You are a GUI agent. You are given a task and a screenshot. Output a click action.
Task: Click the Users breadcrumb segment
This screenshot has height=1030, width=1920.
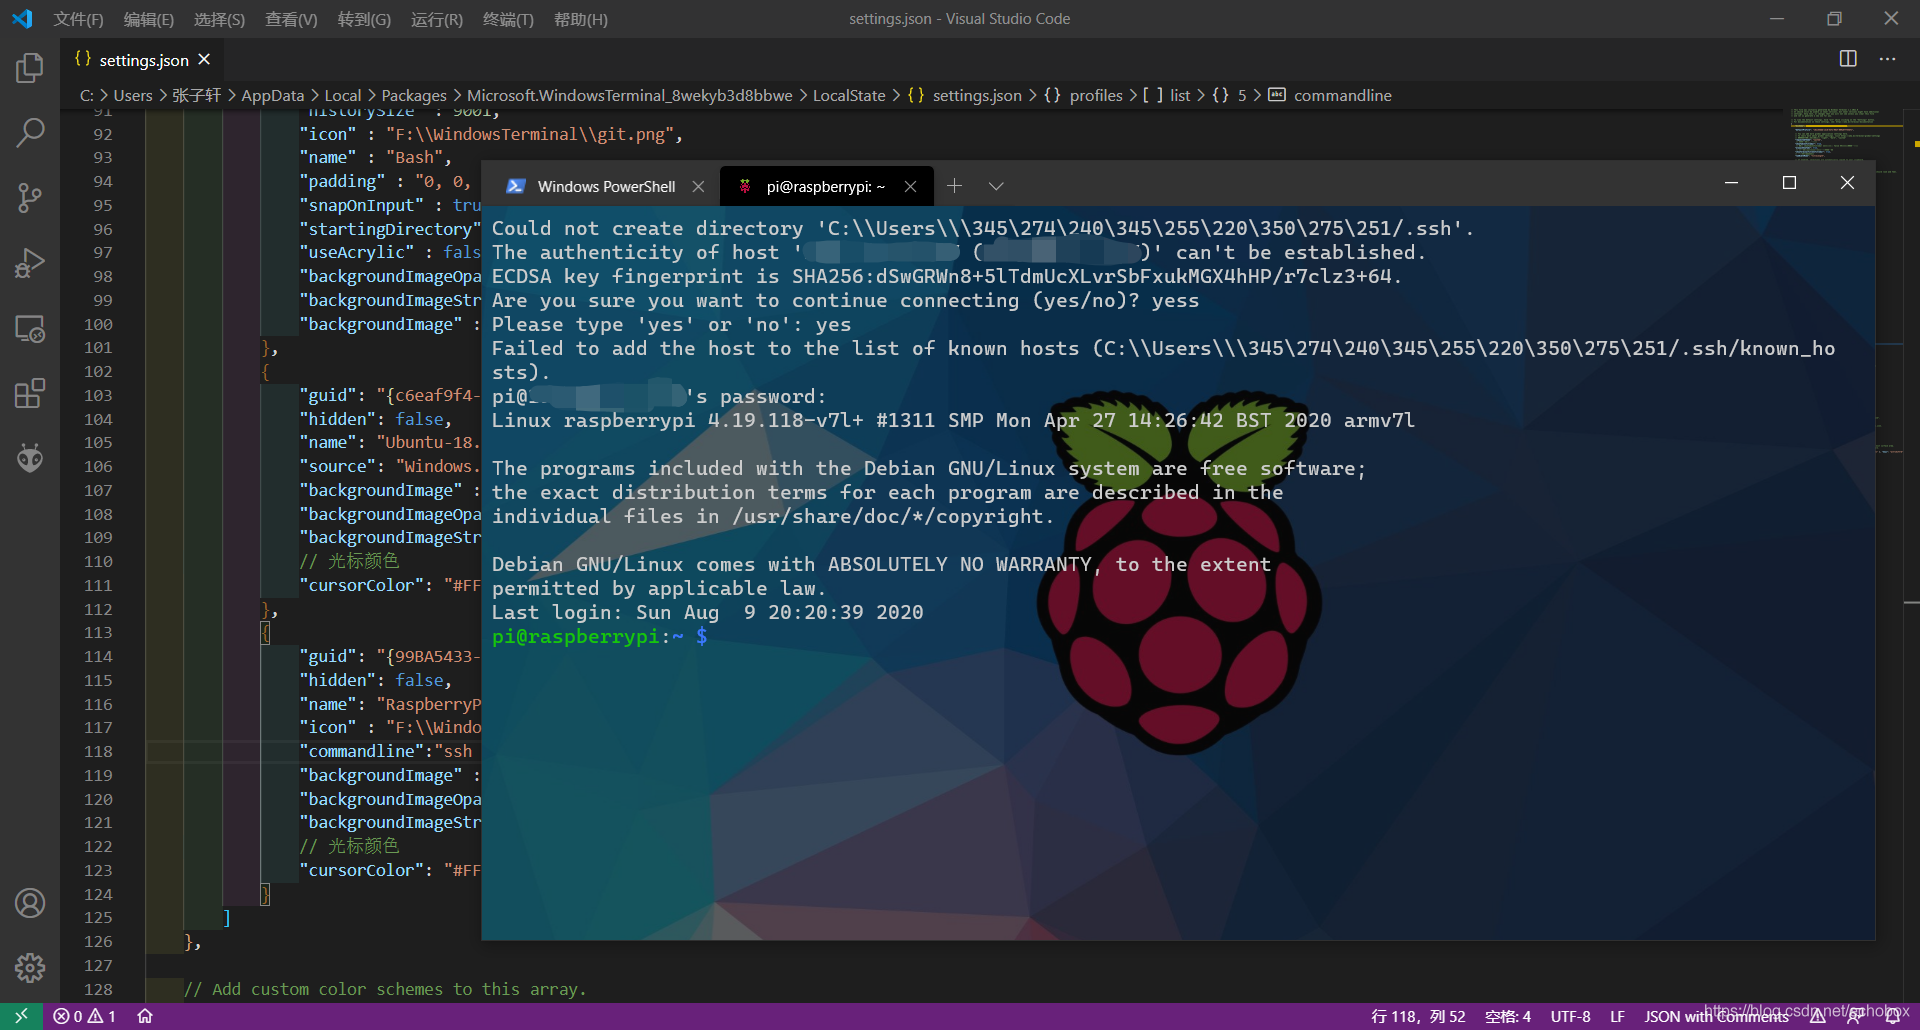pyautogui.click(x=133, y=95)
